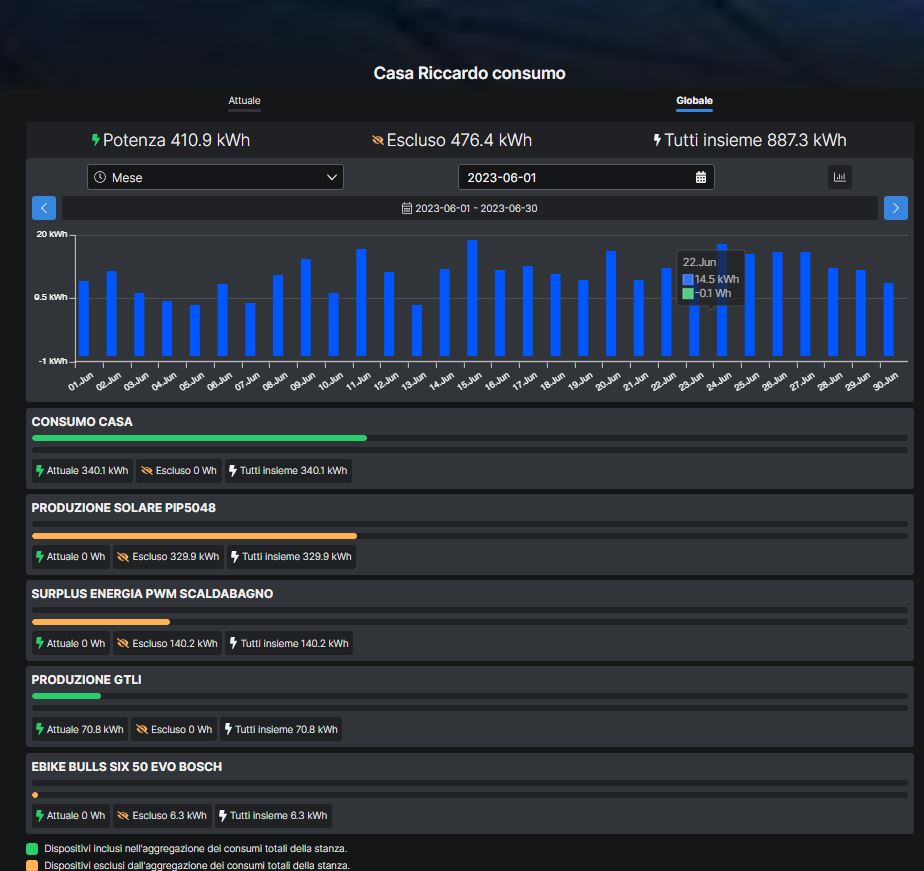924x871 pixels.
Task: Switch to the Attuale tab
Action: click(244, 101)
